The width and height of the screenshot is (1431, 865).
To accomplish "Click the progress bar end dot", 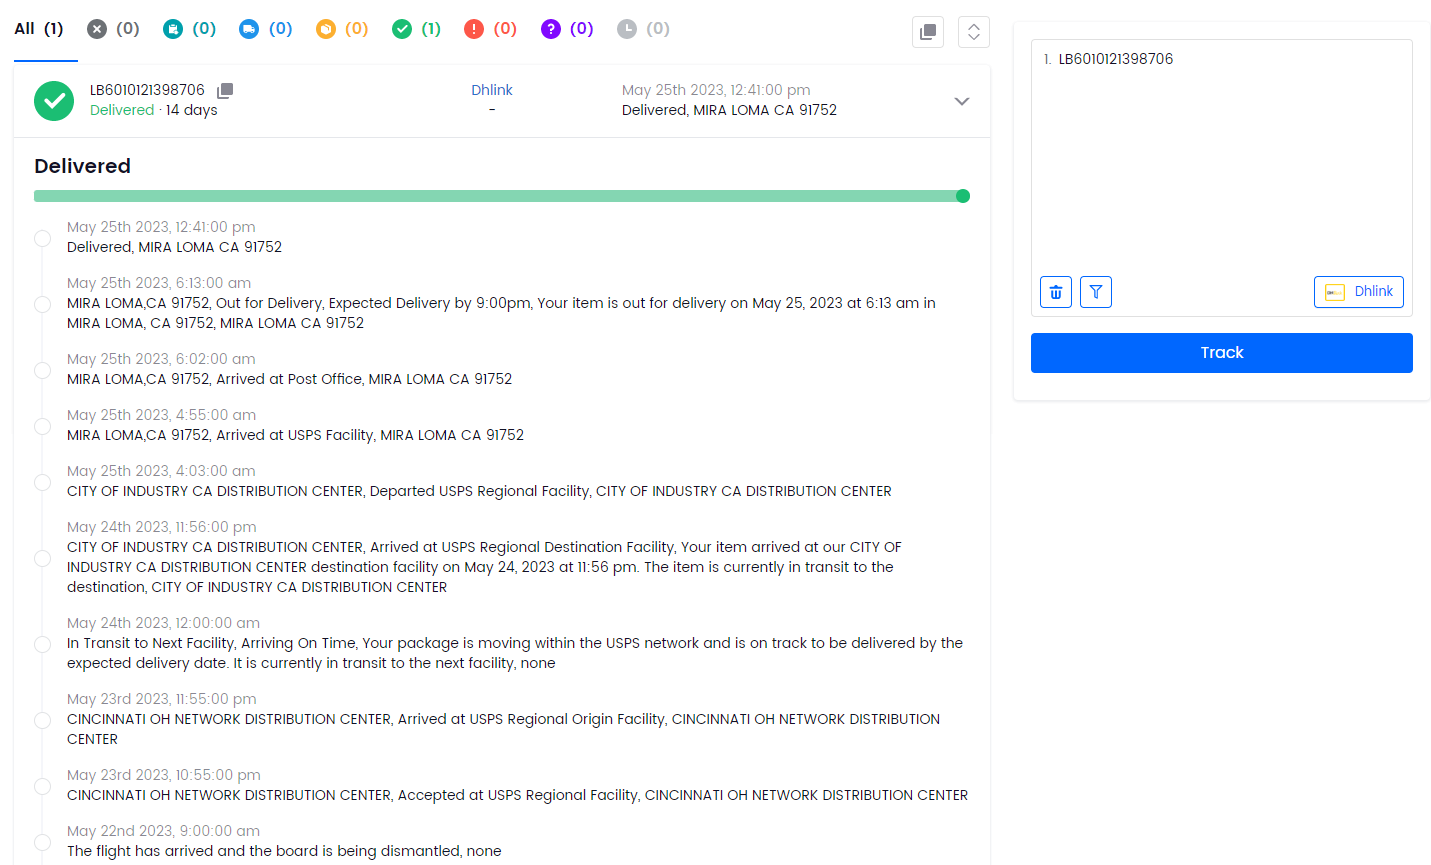I will click(963, 196).
